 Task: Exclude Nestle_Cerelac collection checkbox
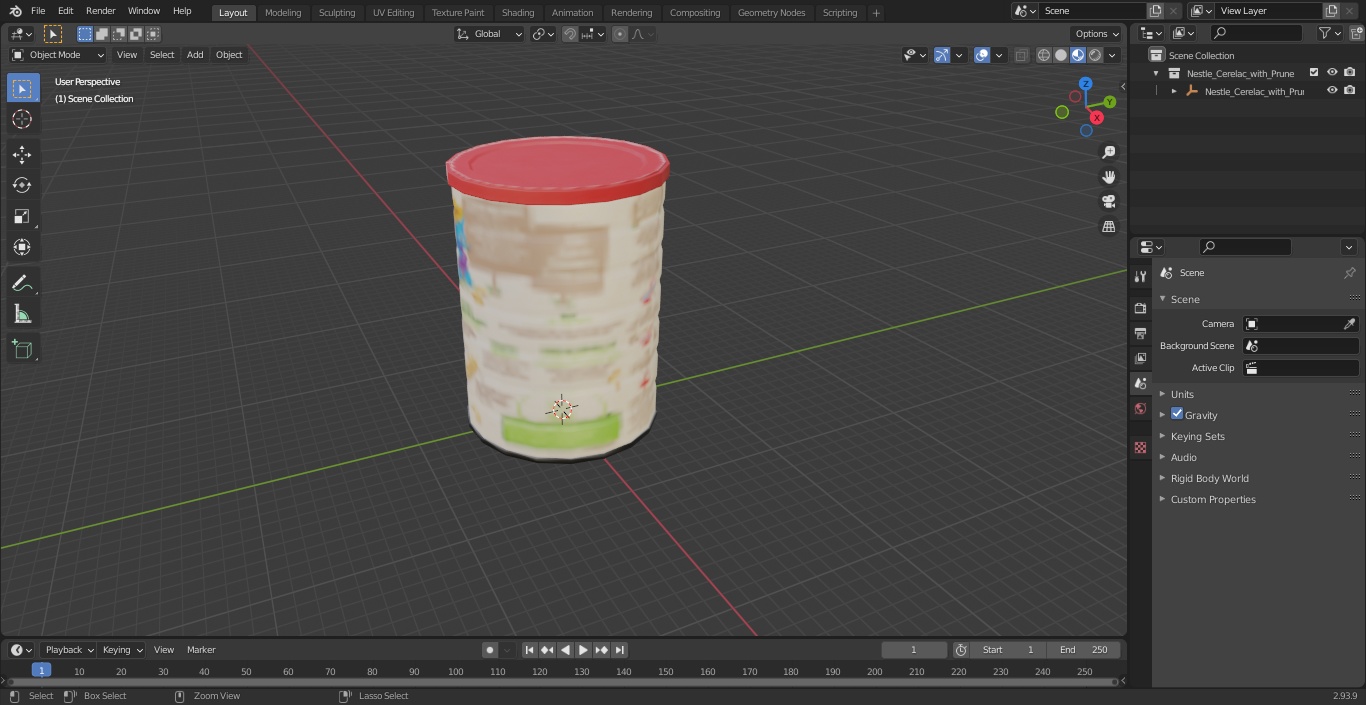click(1314, 73)
